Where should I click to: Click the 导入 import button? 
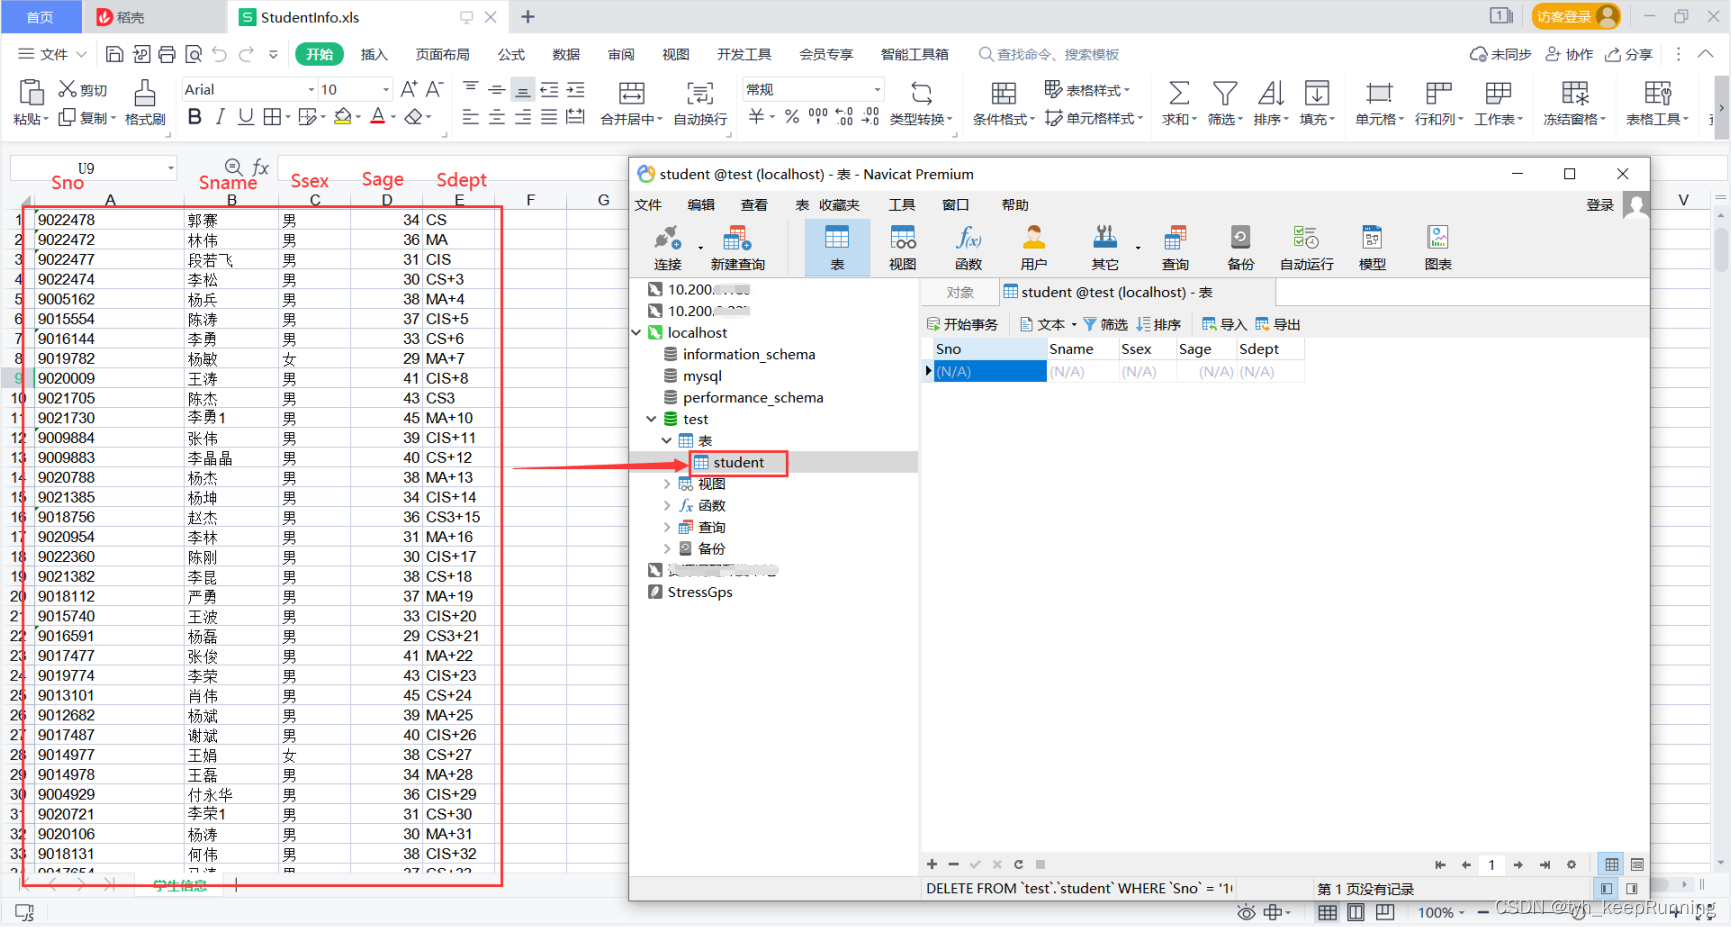pos(1224,324)
